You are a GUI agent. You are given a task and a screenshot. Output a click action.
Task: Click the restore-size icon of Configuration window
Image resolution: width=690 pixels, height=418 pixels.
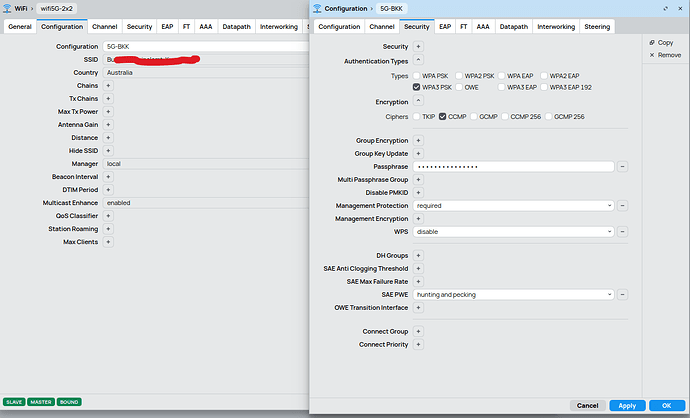tap(665, 8)
